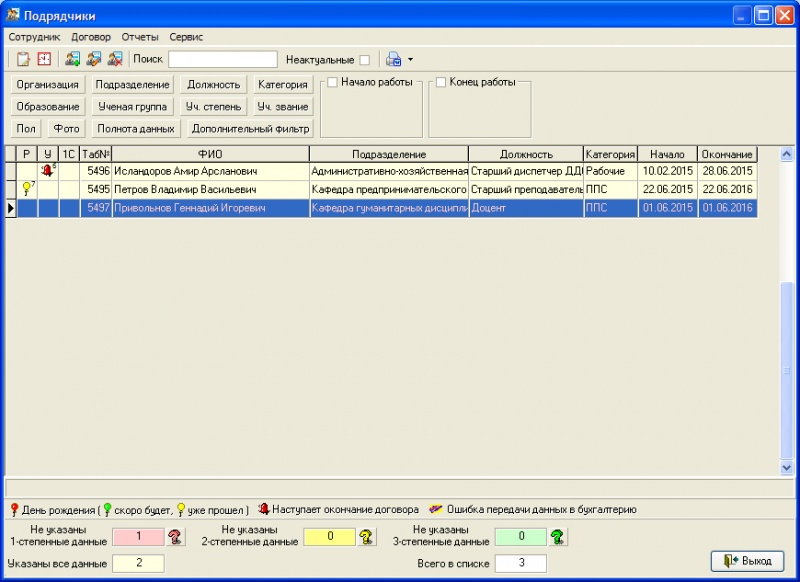The image size is (800, 582).
Task: Click the red bell icon in row 5496
Action: point(47,170)
